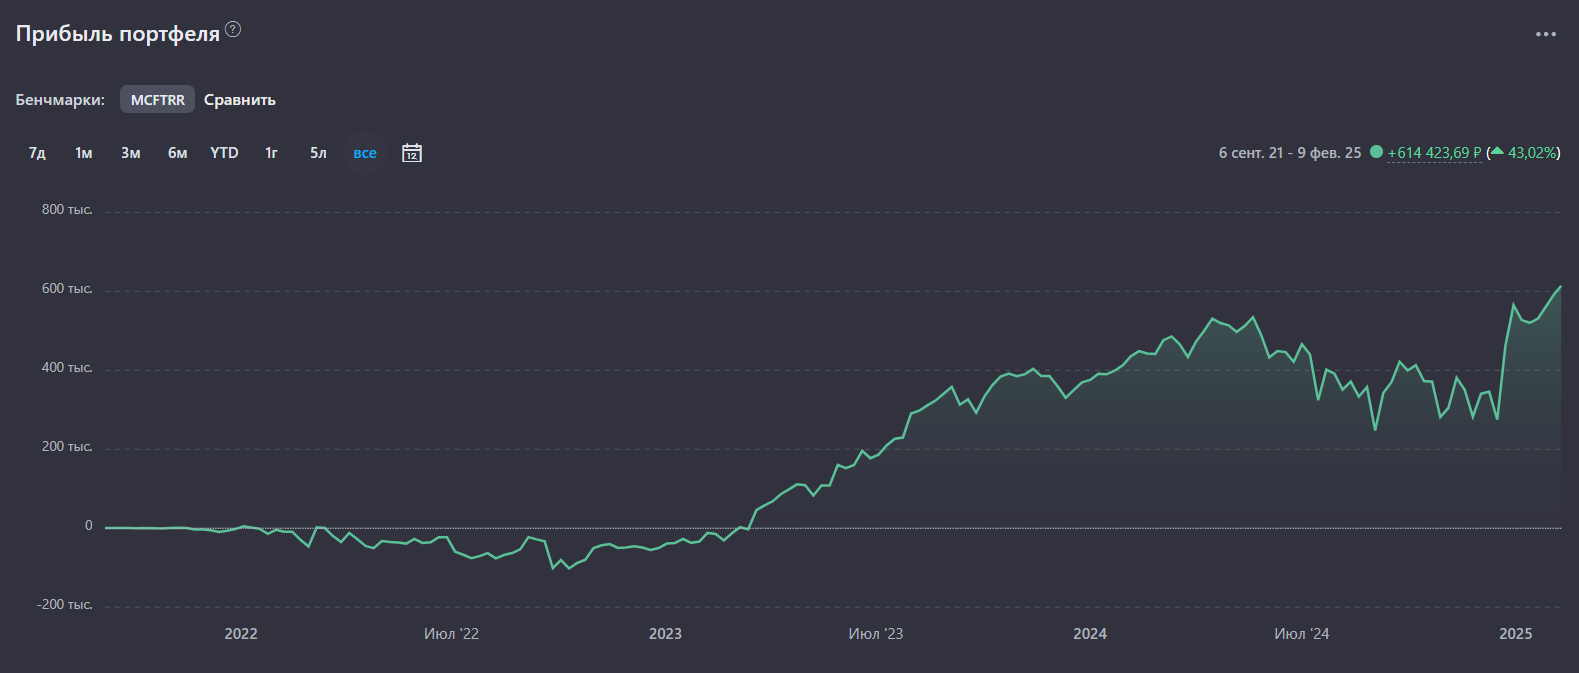1579x673 pixels.
Task: Click the green up-arrow growth icon
Action: [1498, 152]
